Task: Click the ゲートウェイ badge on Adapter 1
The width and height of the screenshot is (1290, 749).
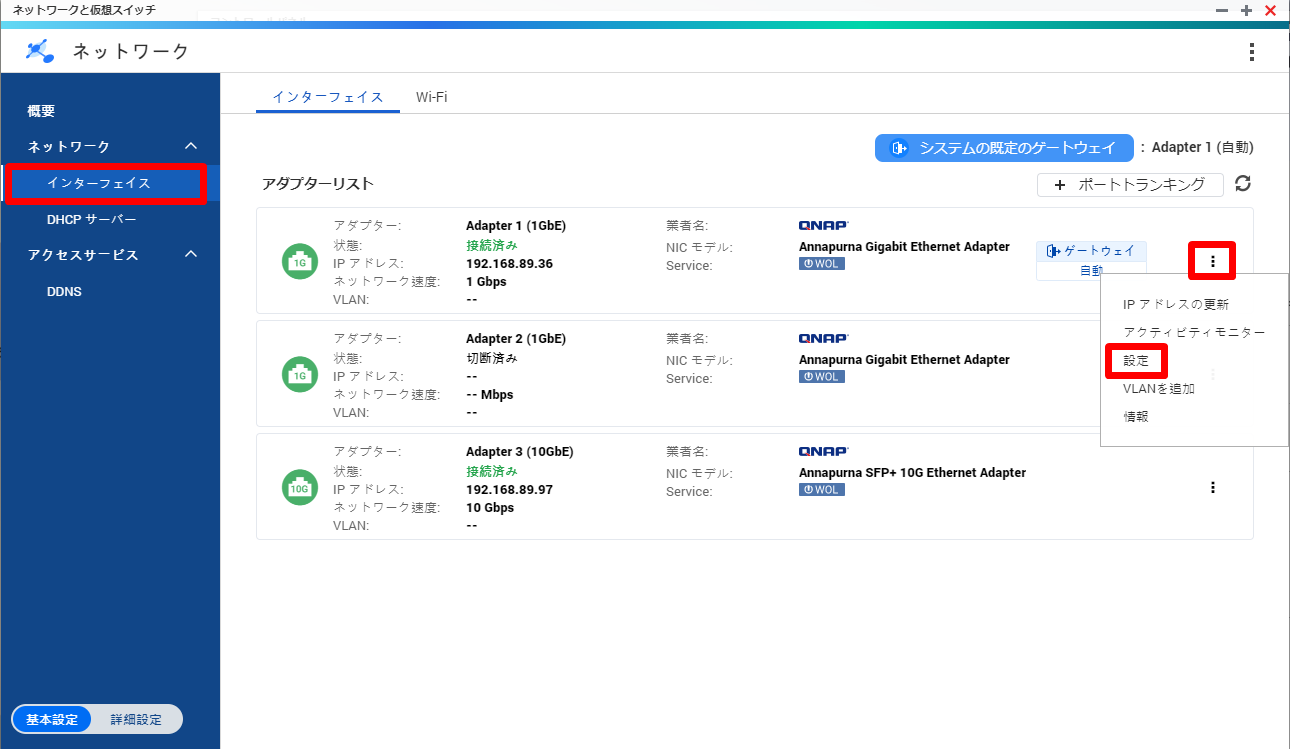Action: pos(1091,251)
